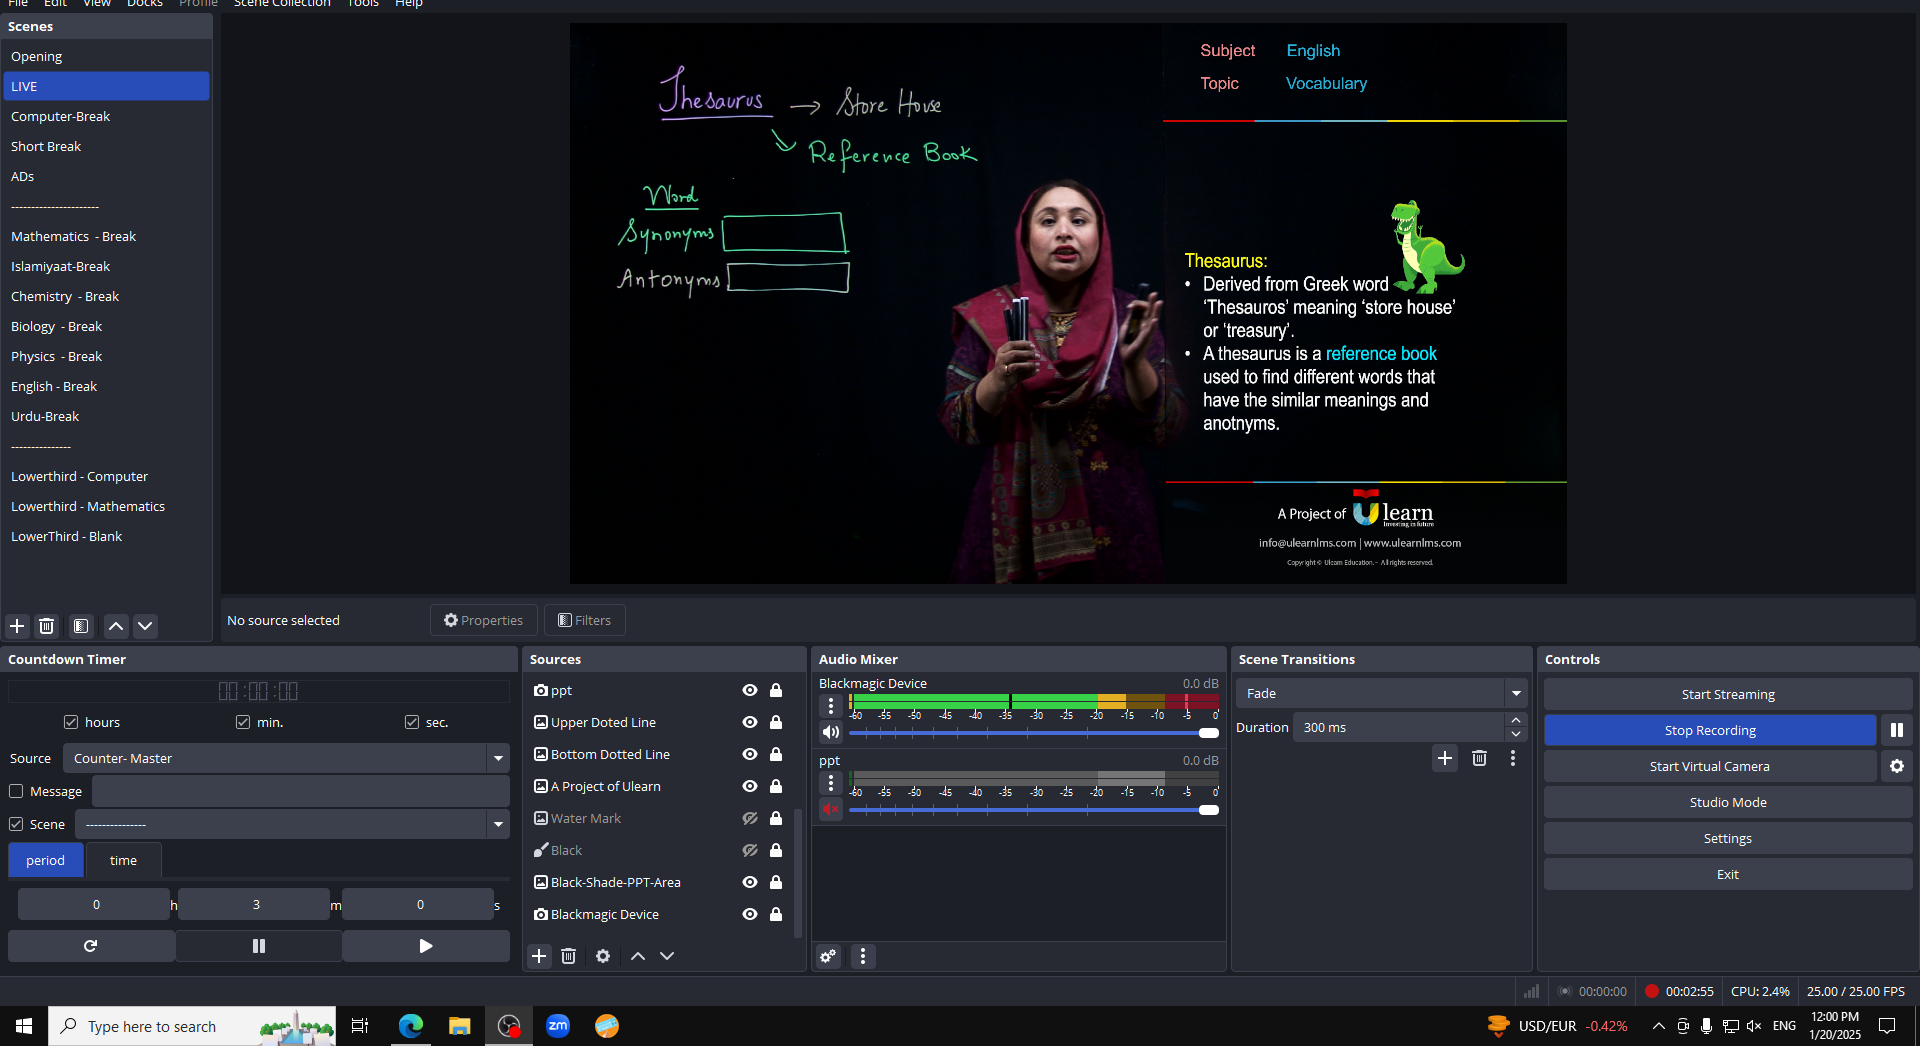Disable the Scene checkbox in timer

pos(16,824)
